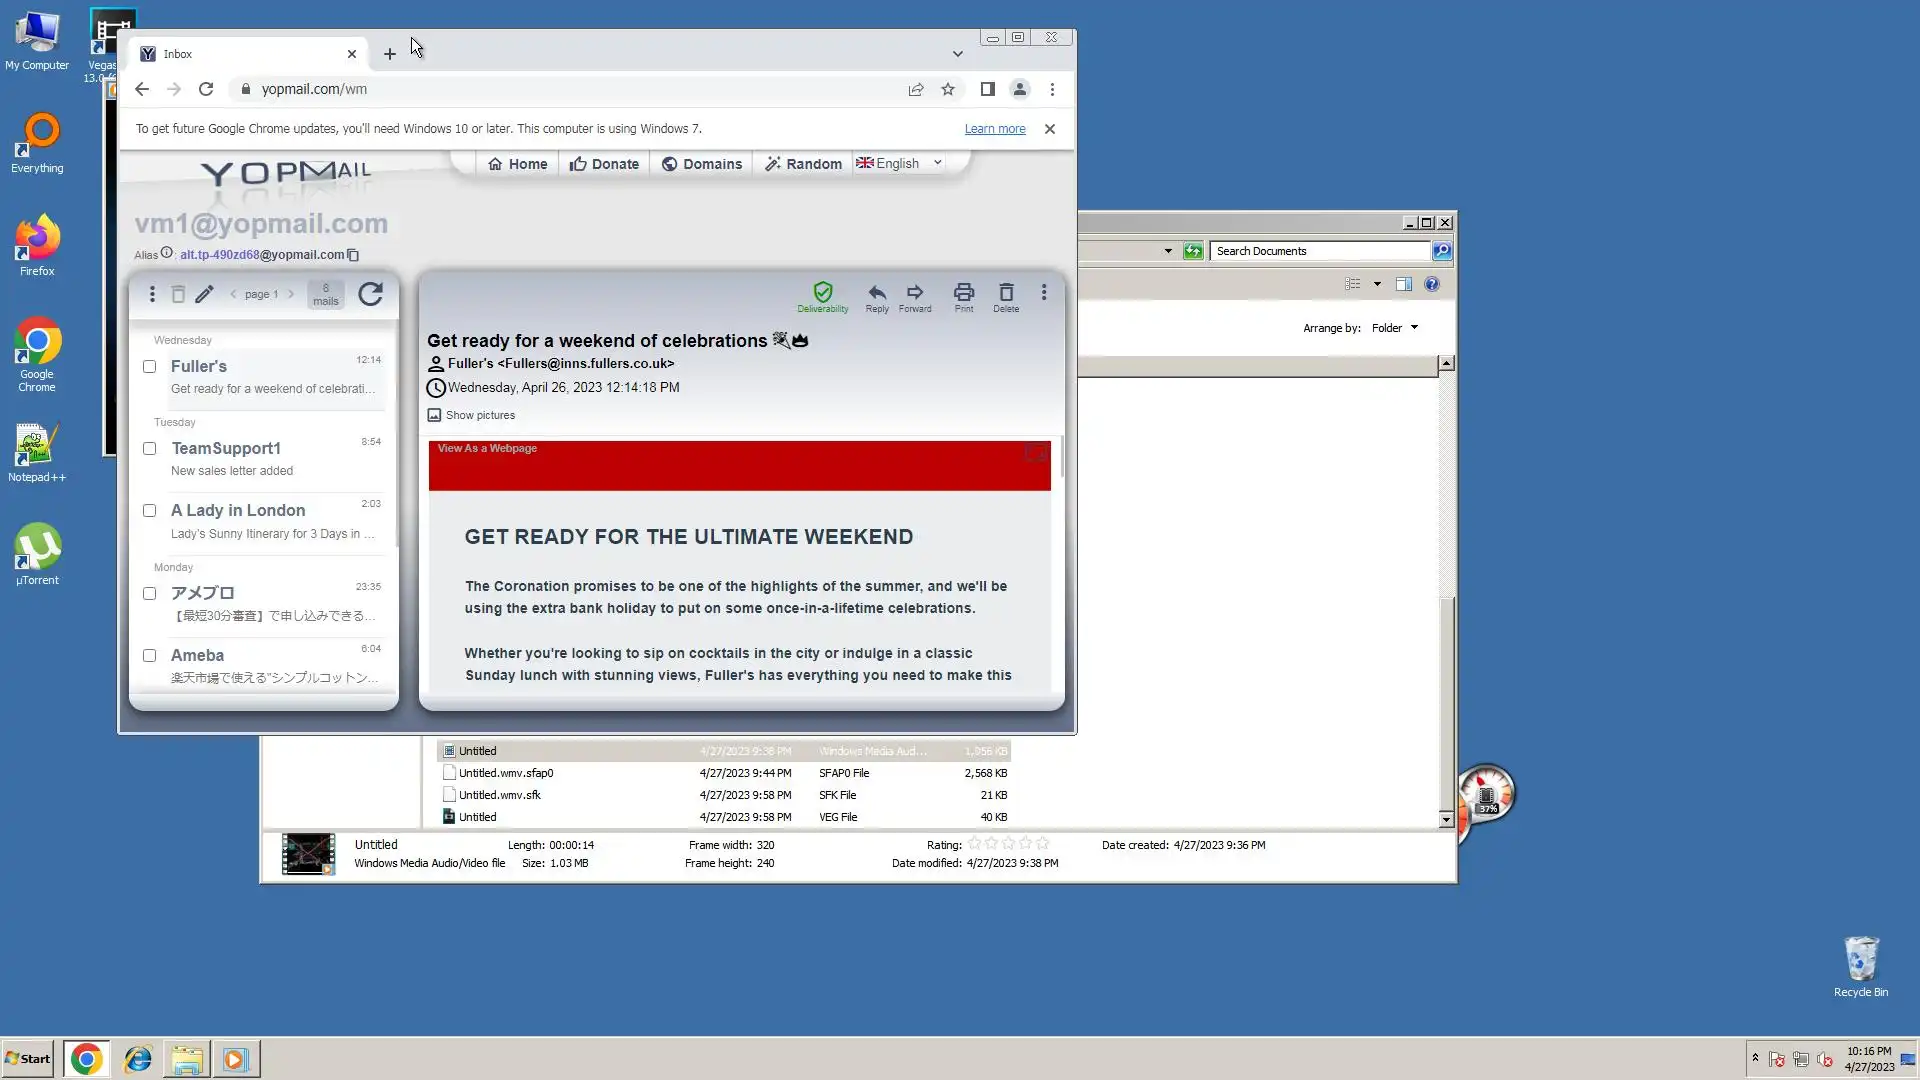Print the open email
This screenshot has height=1080, width=1920.
coord(963,293)
